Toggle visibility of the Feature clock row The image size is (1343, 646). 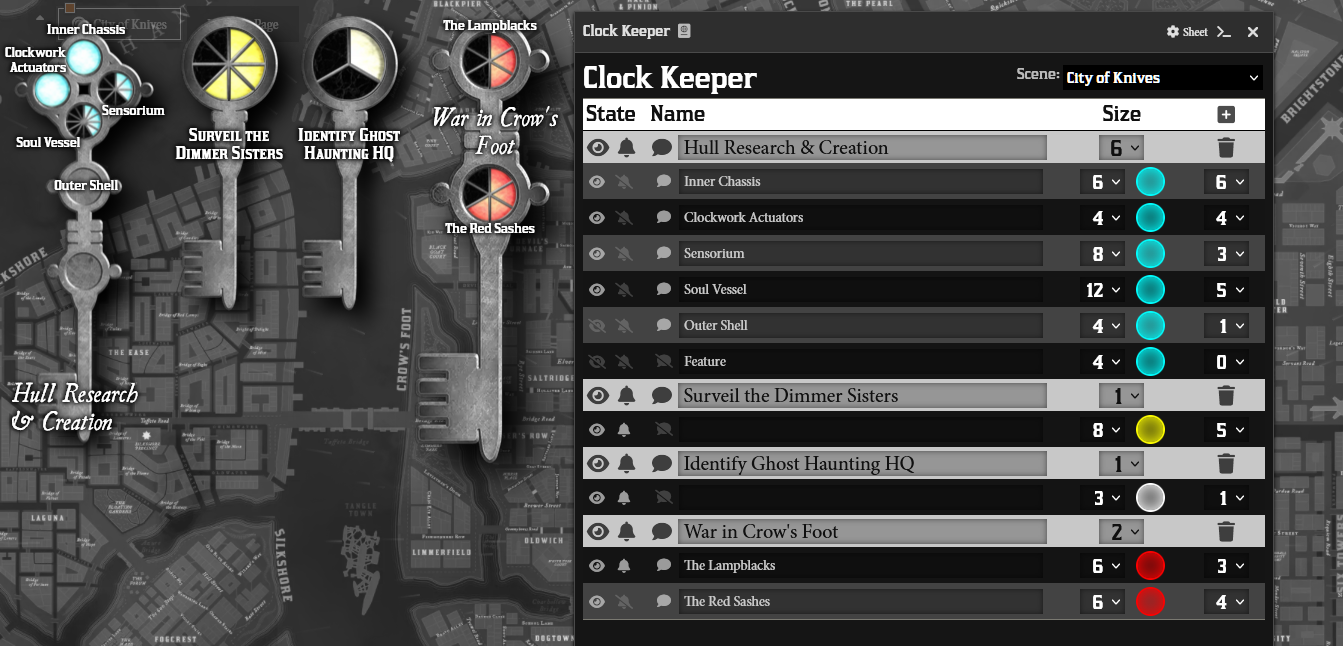click(x=597, y=361)
